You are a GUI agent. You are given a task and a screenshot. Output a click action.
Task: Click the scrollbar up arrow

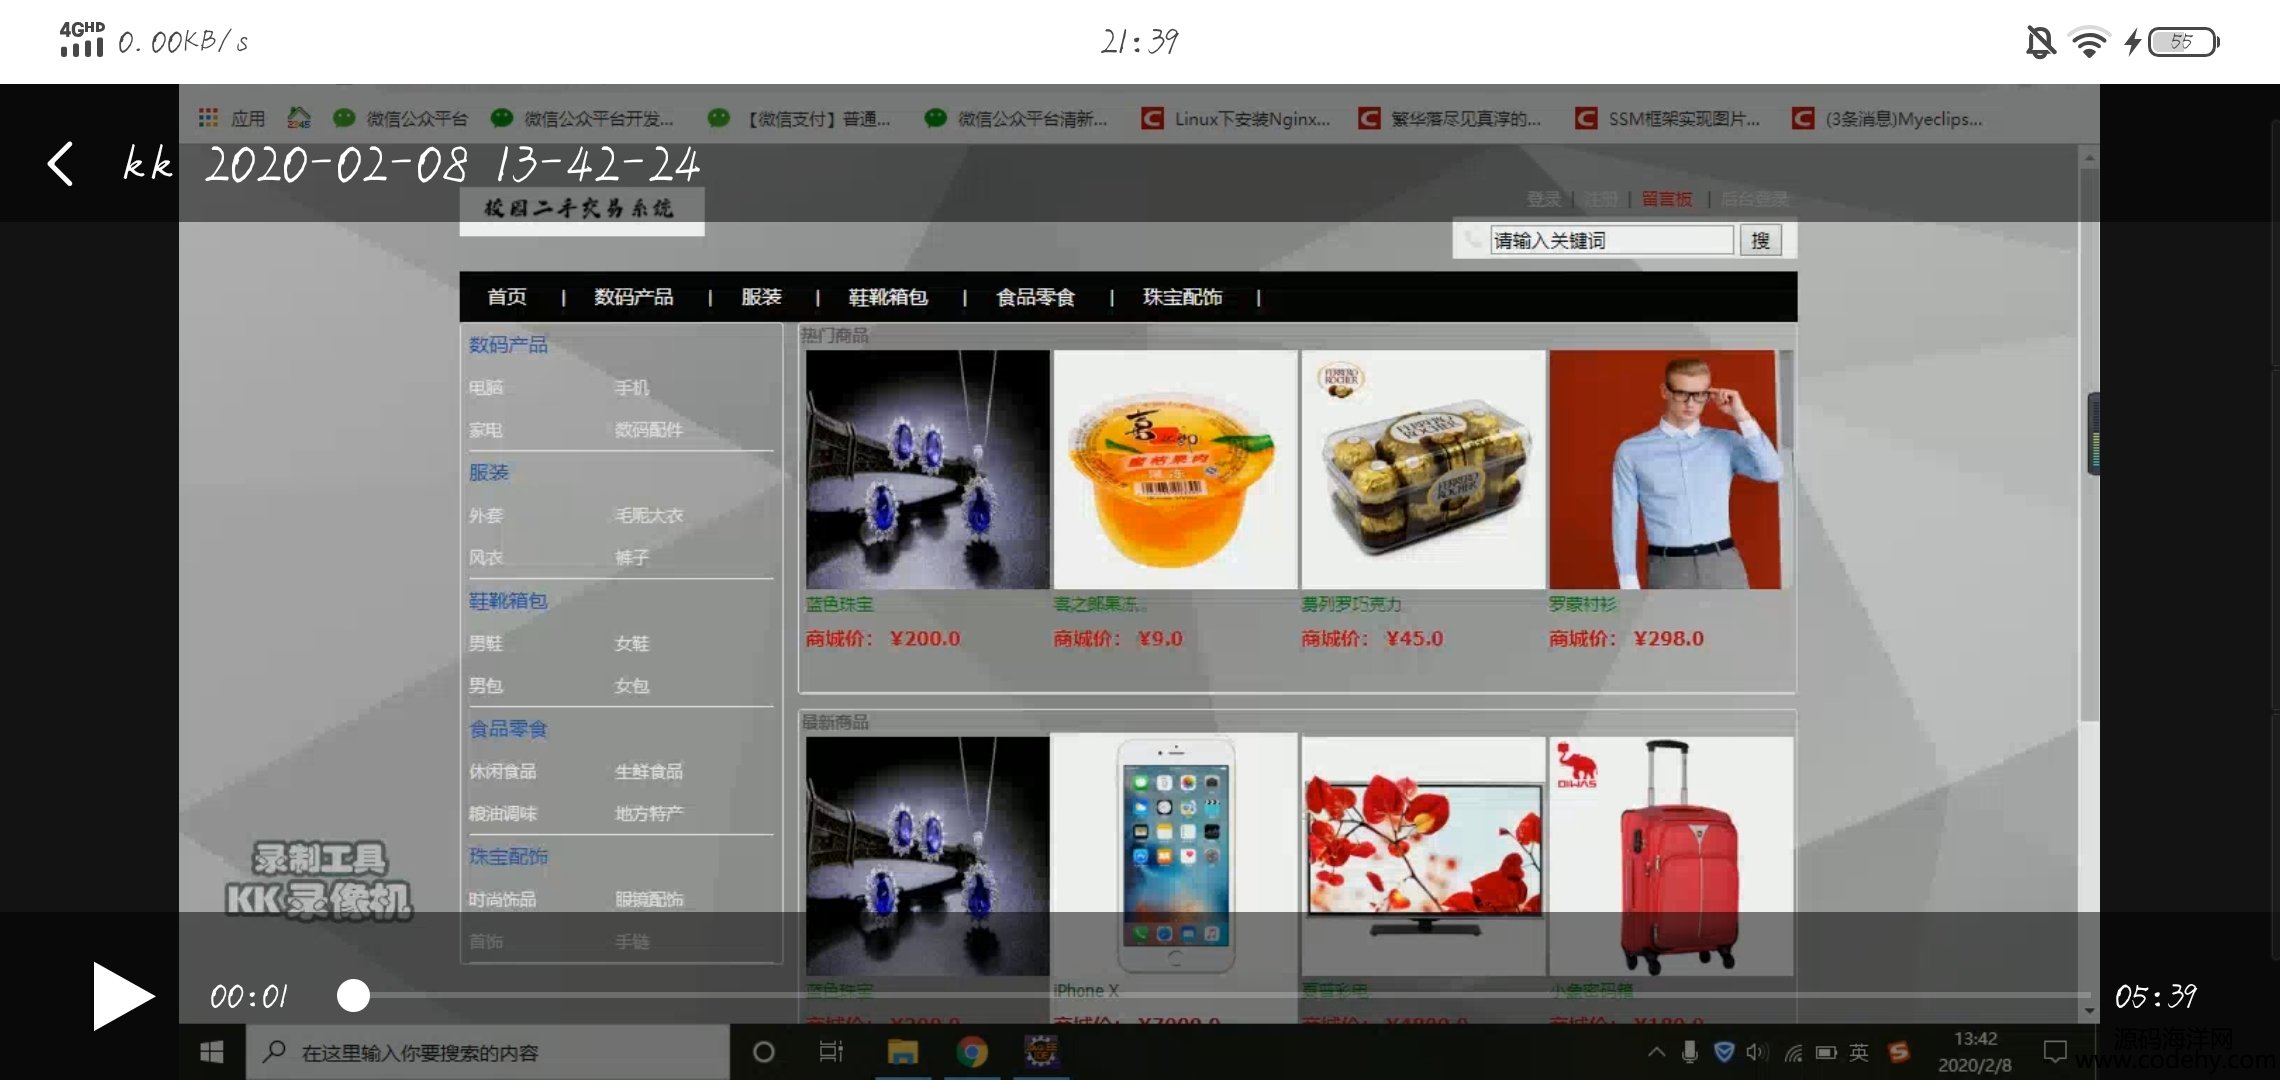[x=2090, y=156]
